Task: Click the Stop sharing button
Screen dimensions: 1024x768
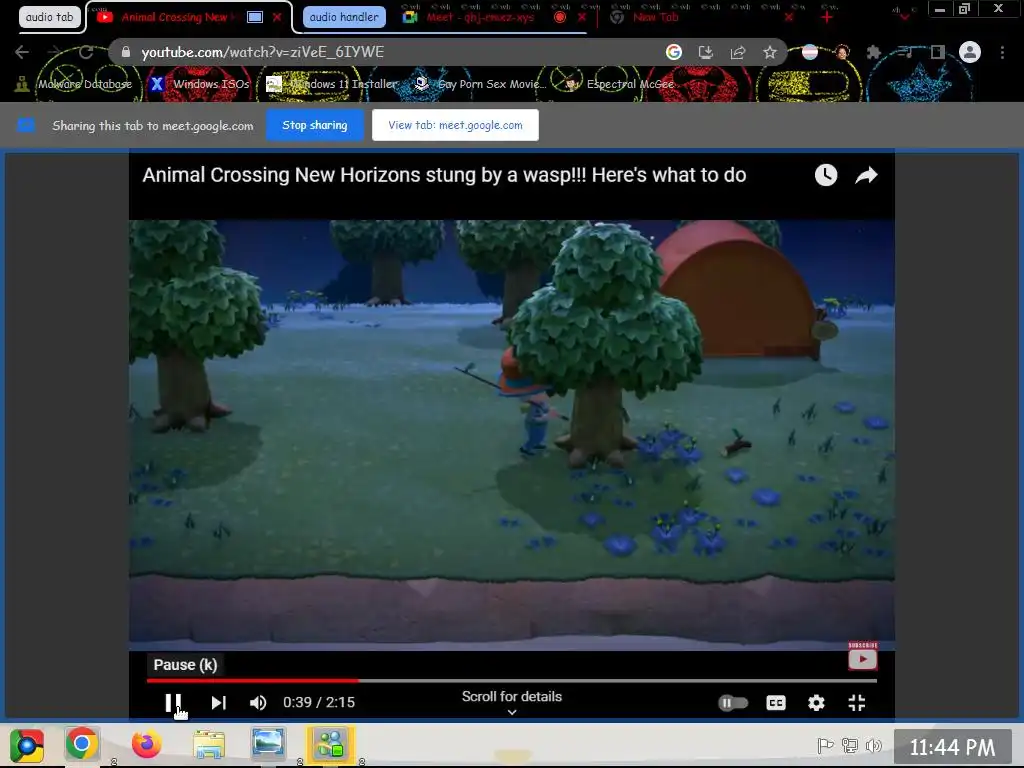Action: click(x=315, y=125)
